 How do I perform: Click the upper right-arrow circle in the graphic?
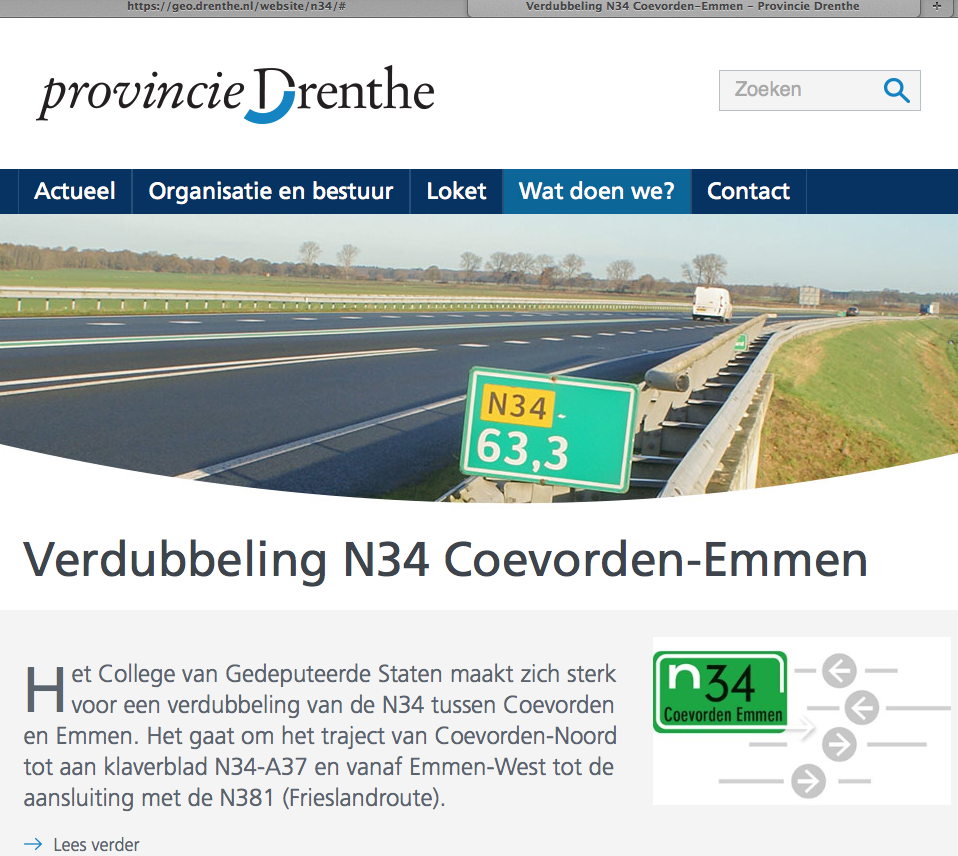click(840, 744)
